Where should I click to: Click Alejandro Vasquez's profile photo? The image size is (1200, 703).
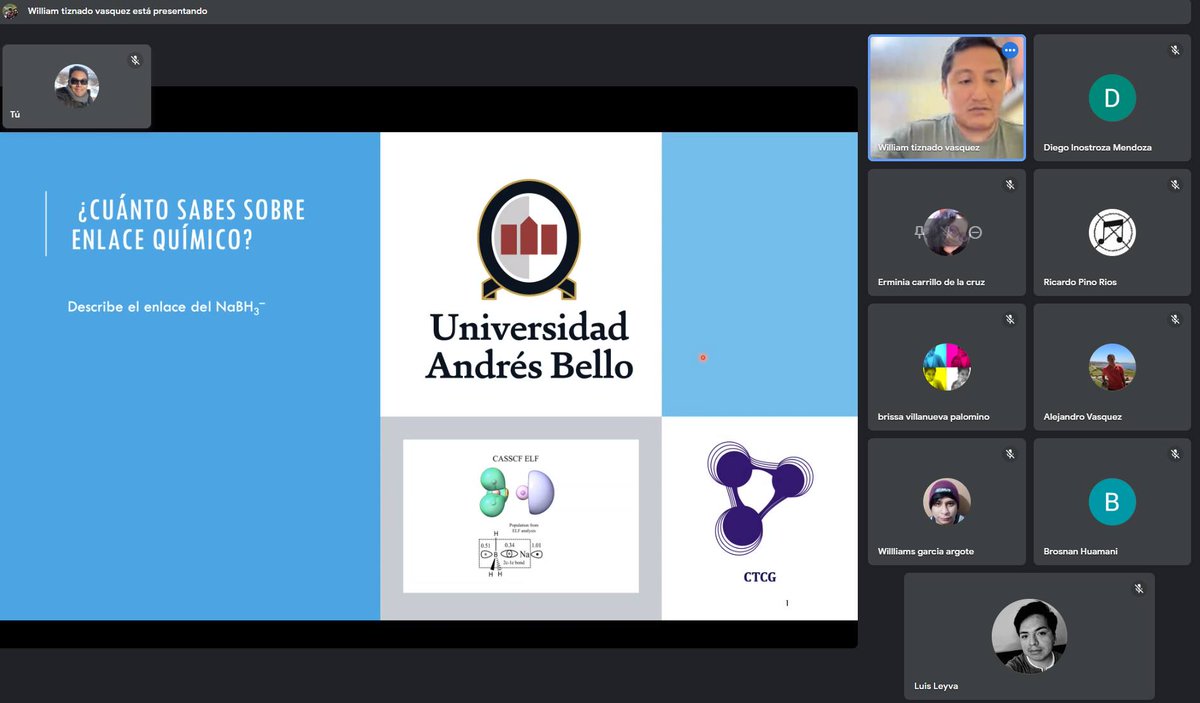1112,367
